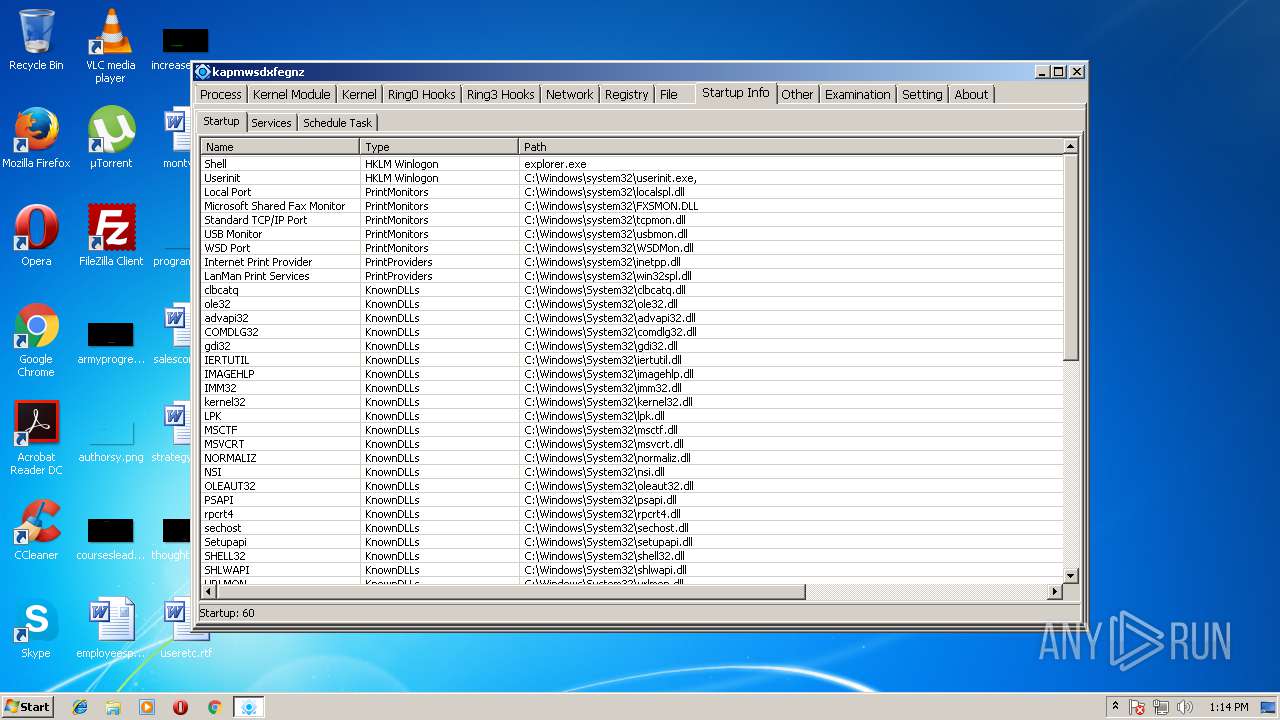
Task: Select the LanMan Print Services row
Action: pyautogui.click(x=631, y=276)
